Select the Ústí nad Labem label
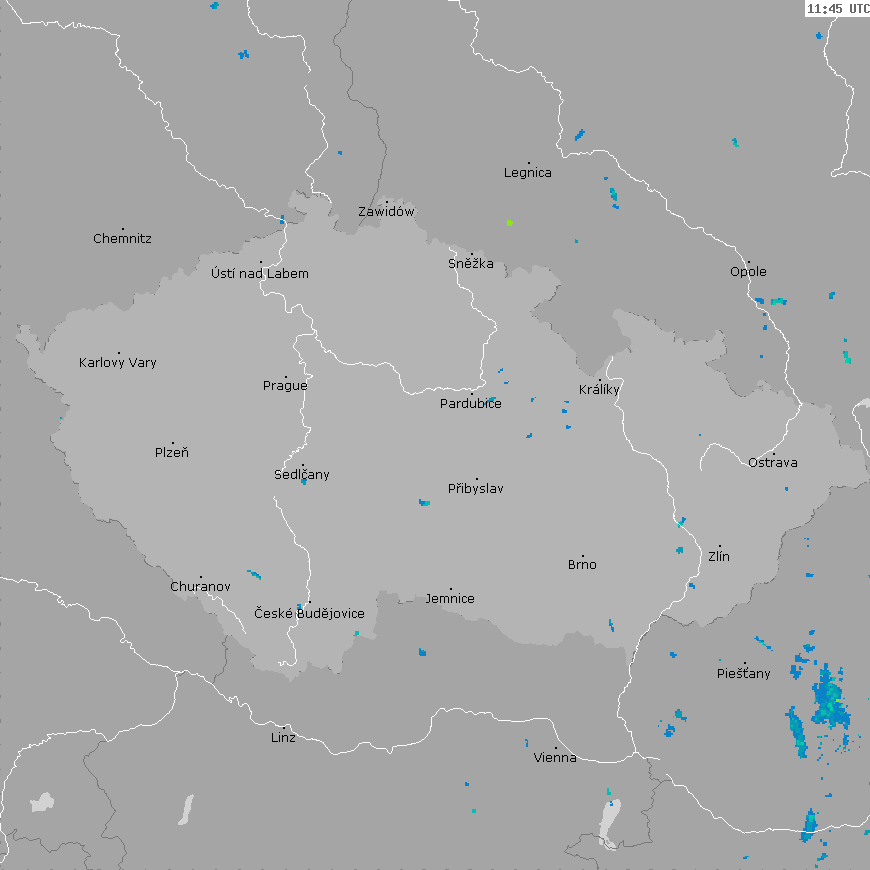This screenshot has height=870, width=870. (x=260, y=274)
